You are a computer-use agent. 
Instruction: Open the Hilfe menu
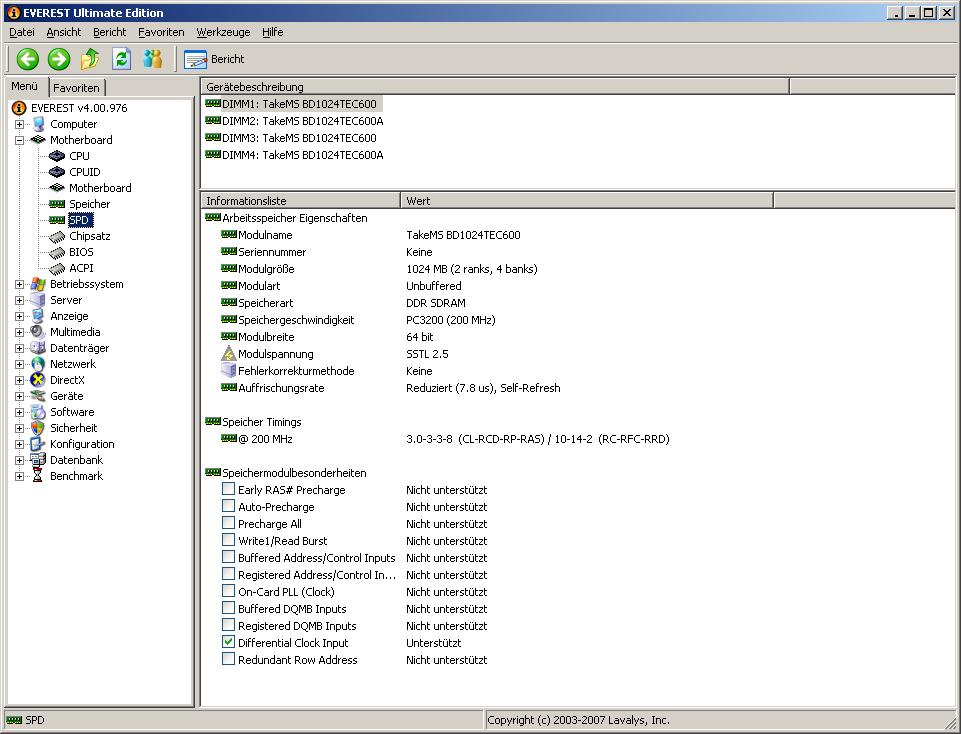pyautogui.click(x=273, y=32)
